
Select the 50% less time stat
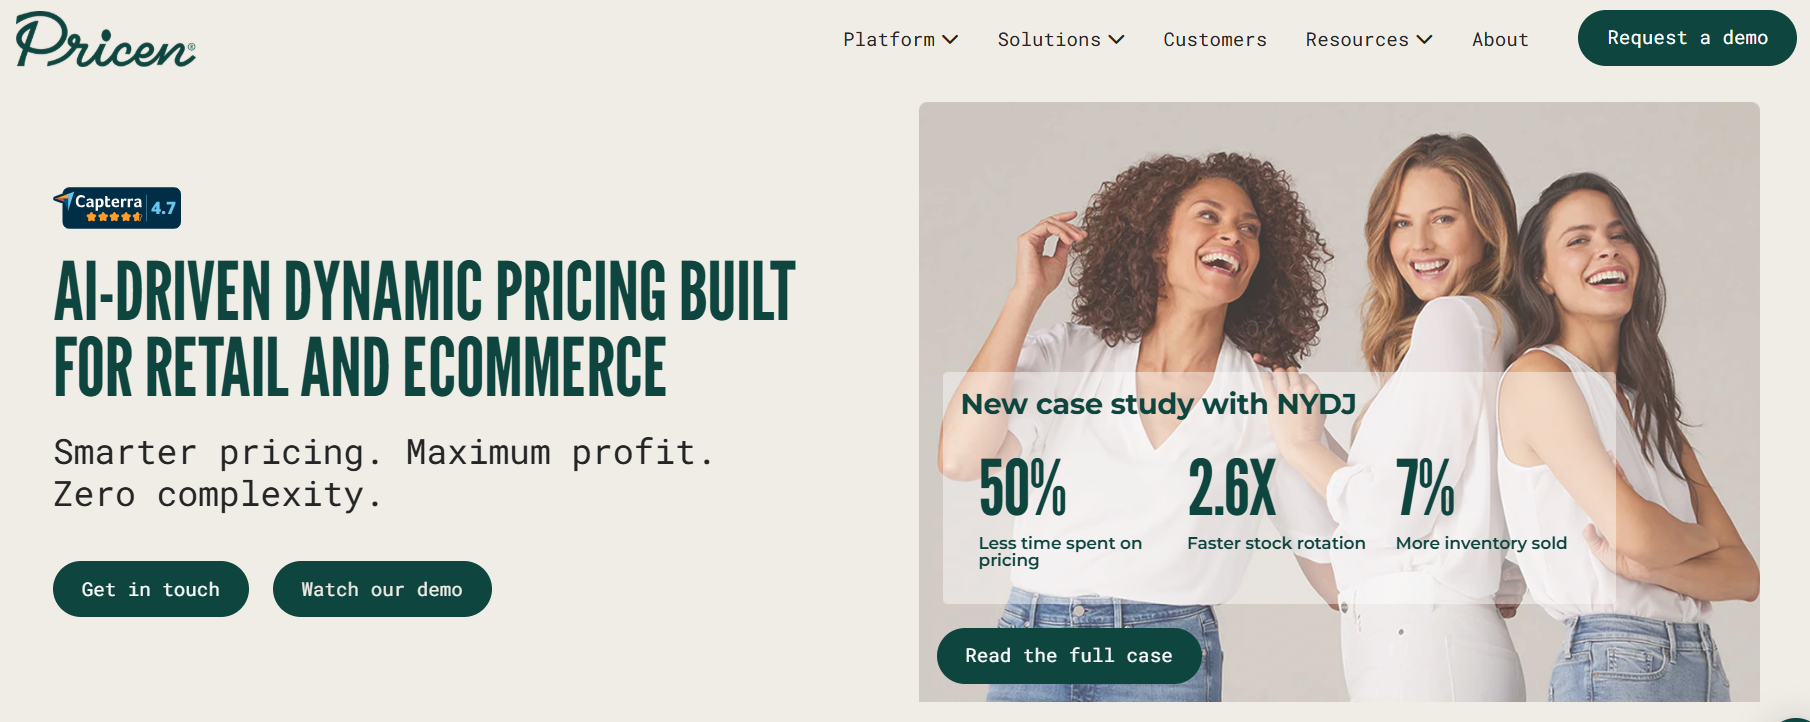[1023, 489]
